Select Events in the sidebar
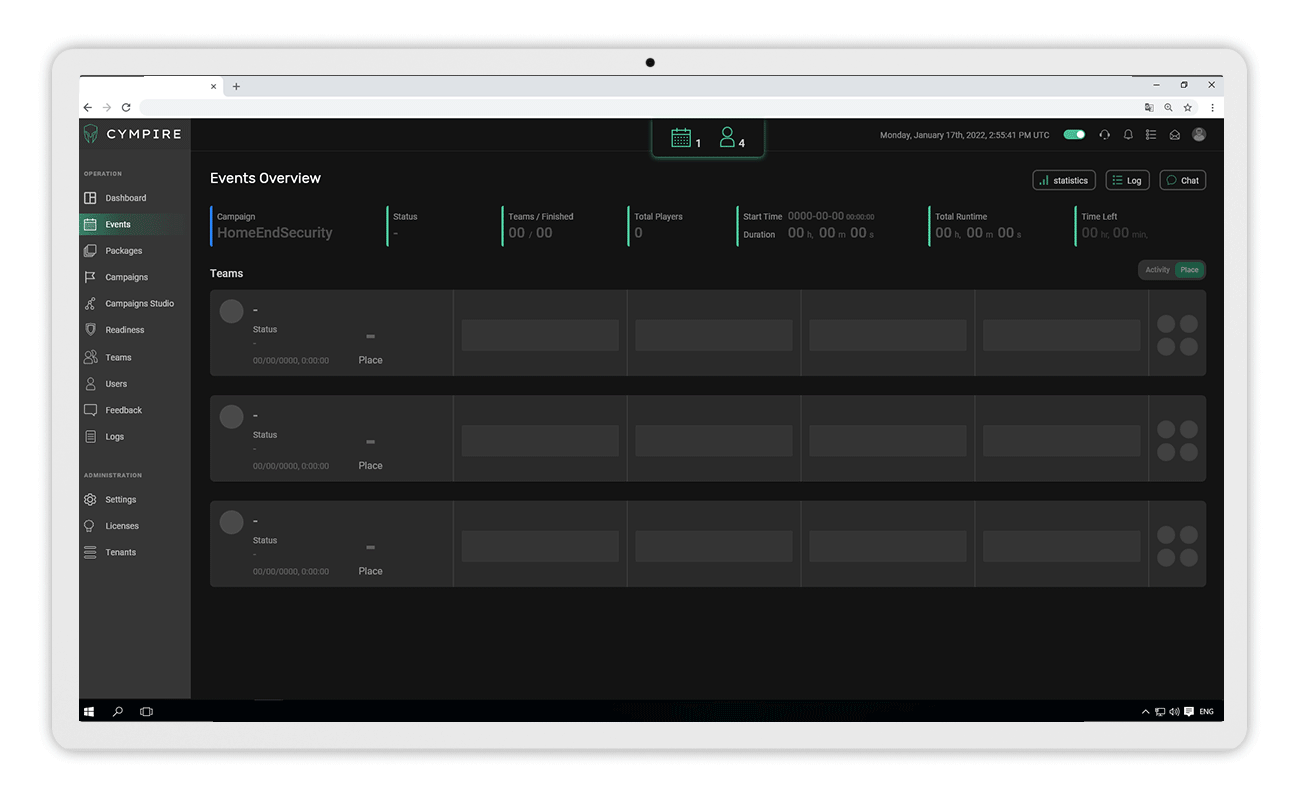1300x800 pixels. (118, 224)
